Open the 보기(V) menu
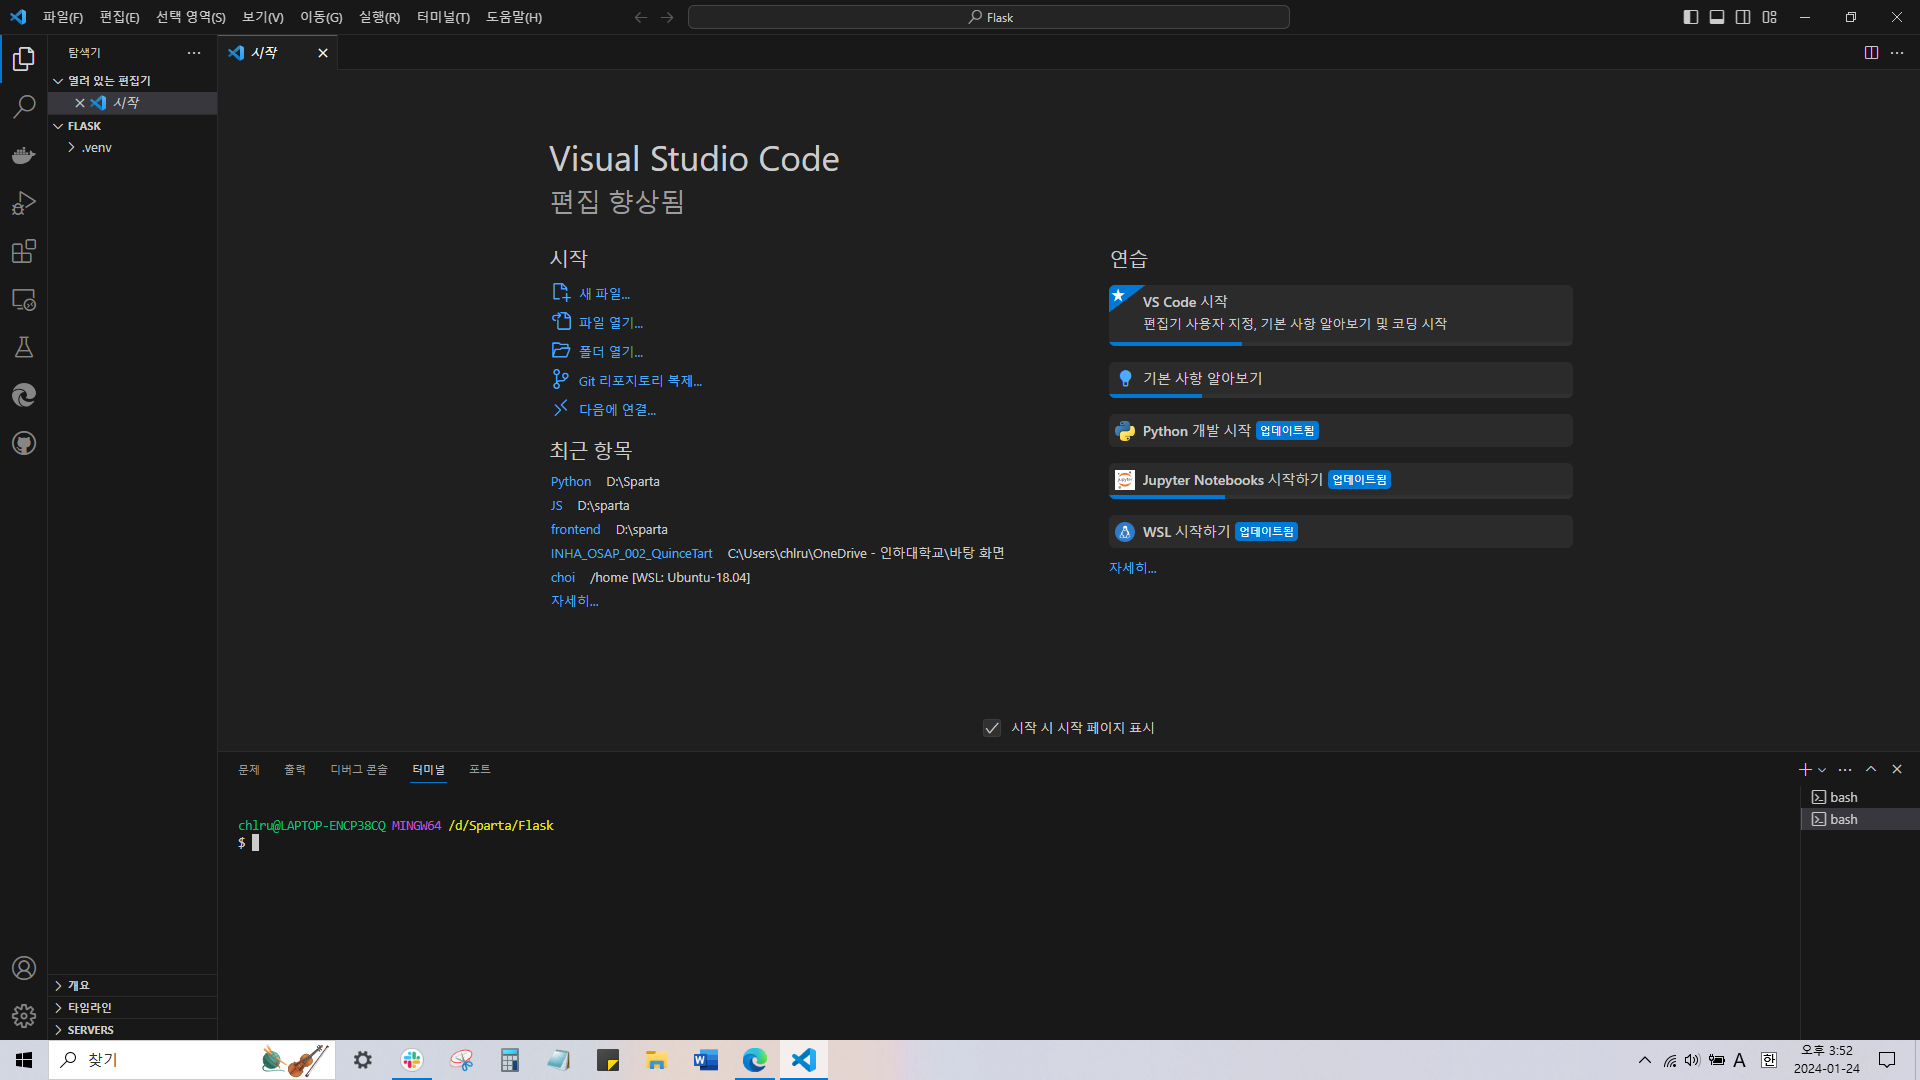The image size is (1920, 1080). pos(263,17)
